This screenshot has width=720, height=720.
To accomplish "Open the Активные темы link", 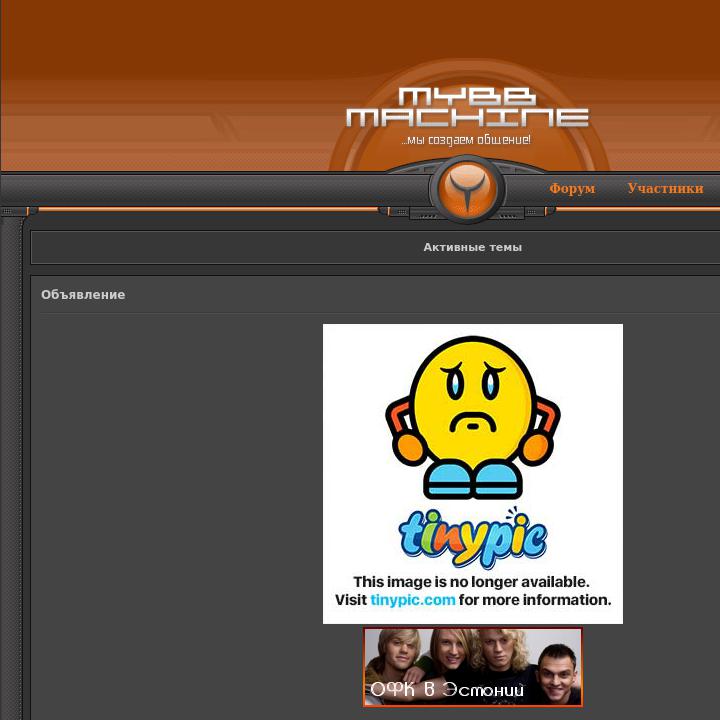I will [x=472, y=248].
